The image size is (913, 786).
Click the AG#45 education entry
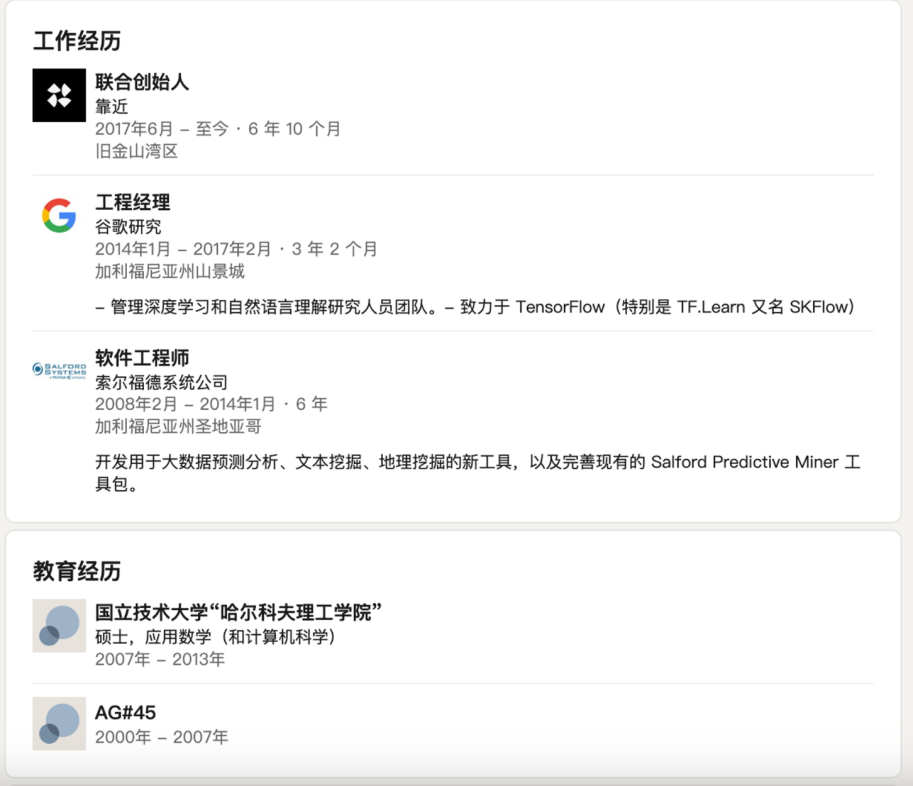point(124,709)
